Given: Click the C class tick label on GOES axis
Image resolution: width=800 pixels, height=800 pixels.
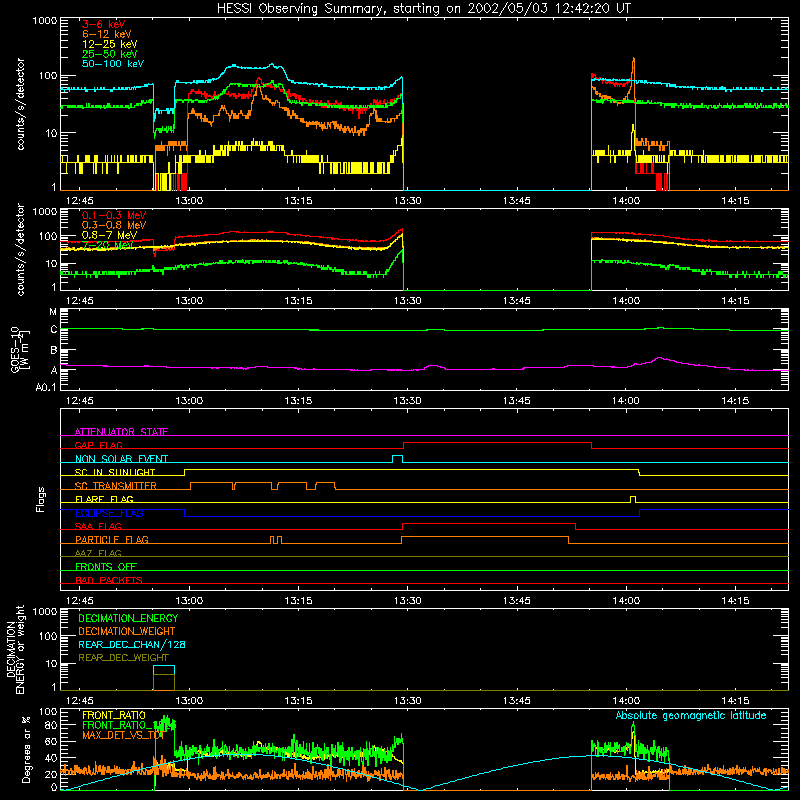Looking at the screenshot, I should point(54,330).
